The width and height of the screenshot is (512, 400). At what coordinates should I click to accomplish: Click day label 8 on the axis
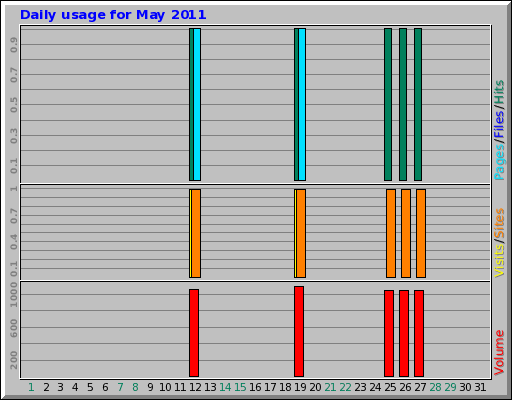tap(135, 387)
